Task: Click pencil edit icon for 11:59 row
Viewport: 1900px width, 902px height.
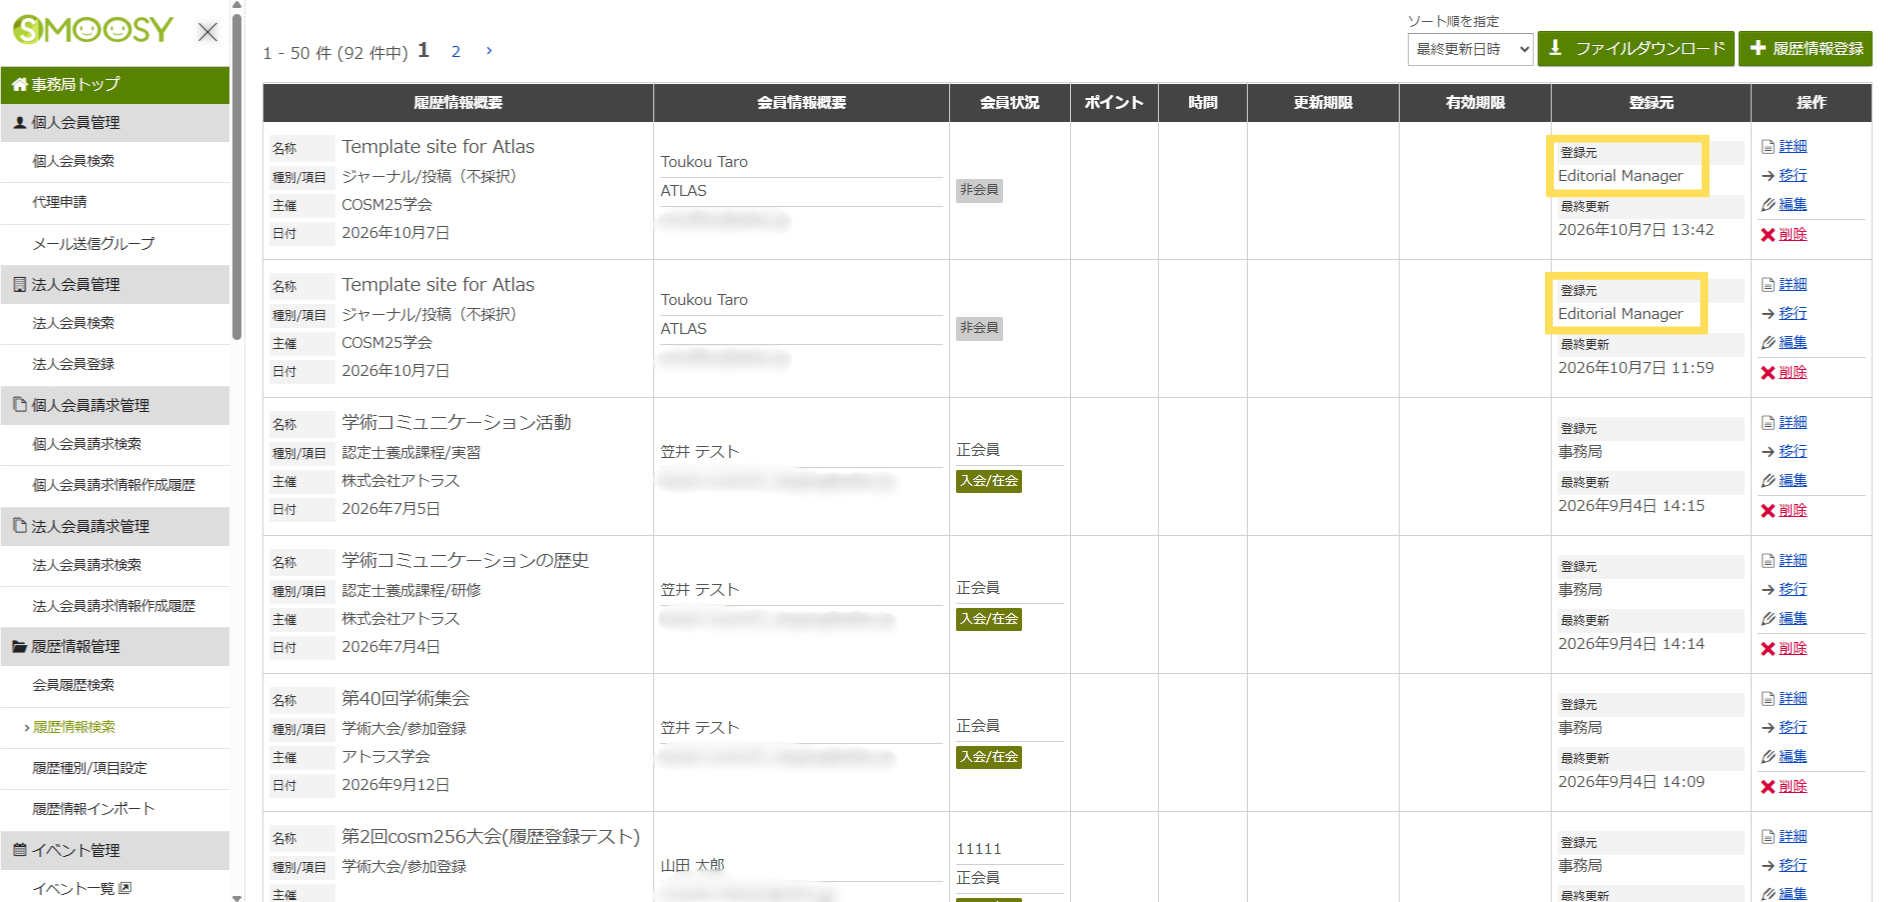Action: [1768, 343]
